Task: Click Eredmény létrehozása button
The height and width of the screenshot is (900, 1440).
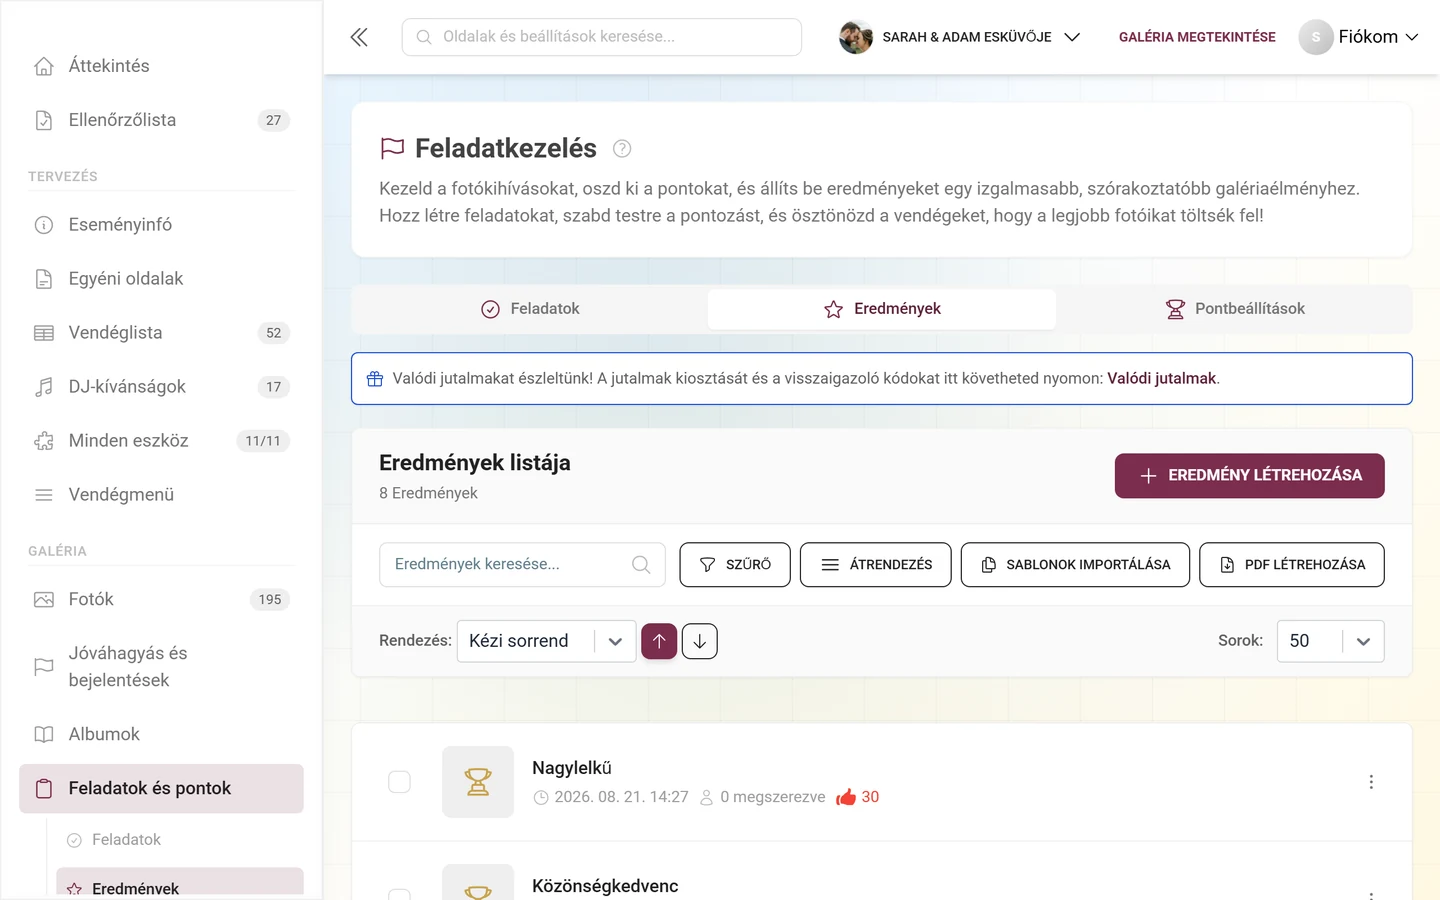Action: (1250, 476)
